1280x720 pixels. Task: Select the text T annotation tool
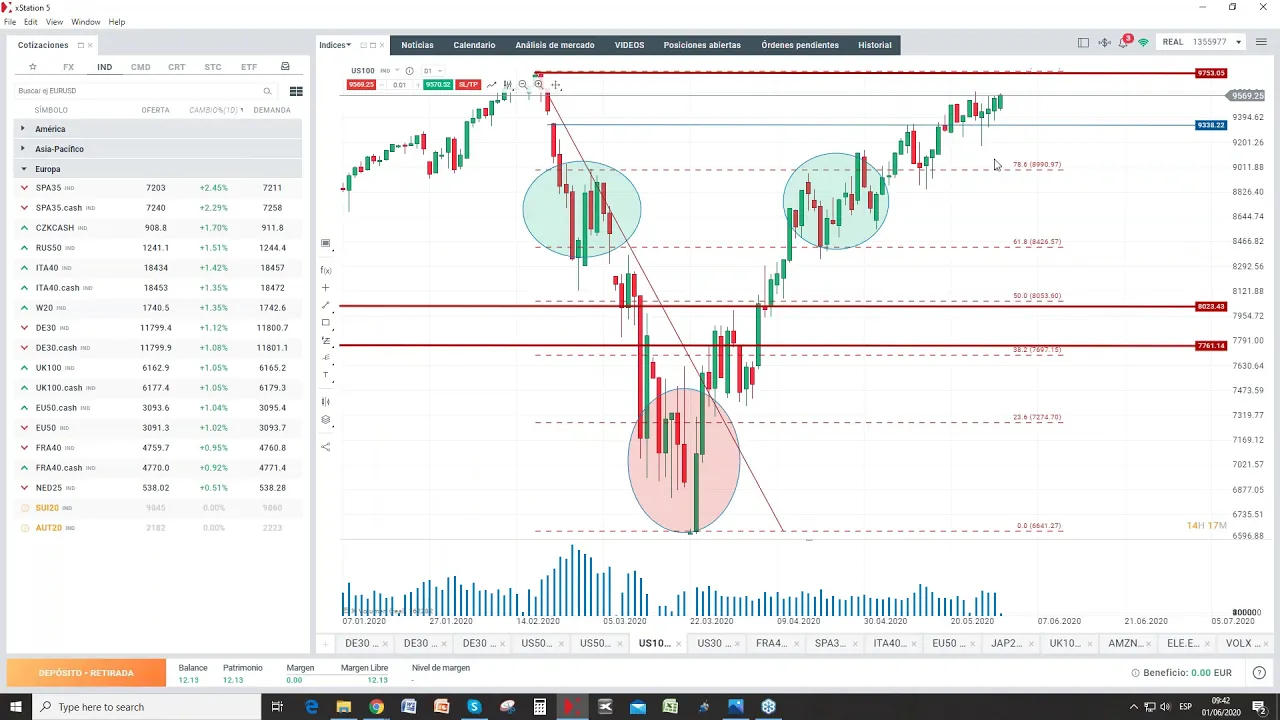click(325, 375)
